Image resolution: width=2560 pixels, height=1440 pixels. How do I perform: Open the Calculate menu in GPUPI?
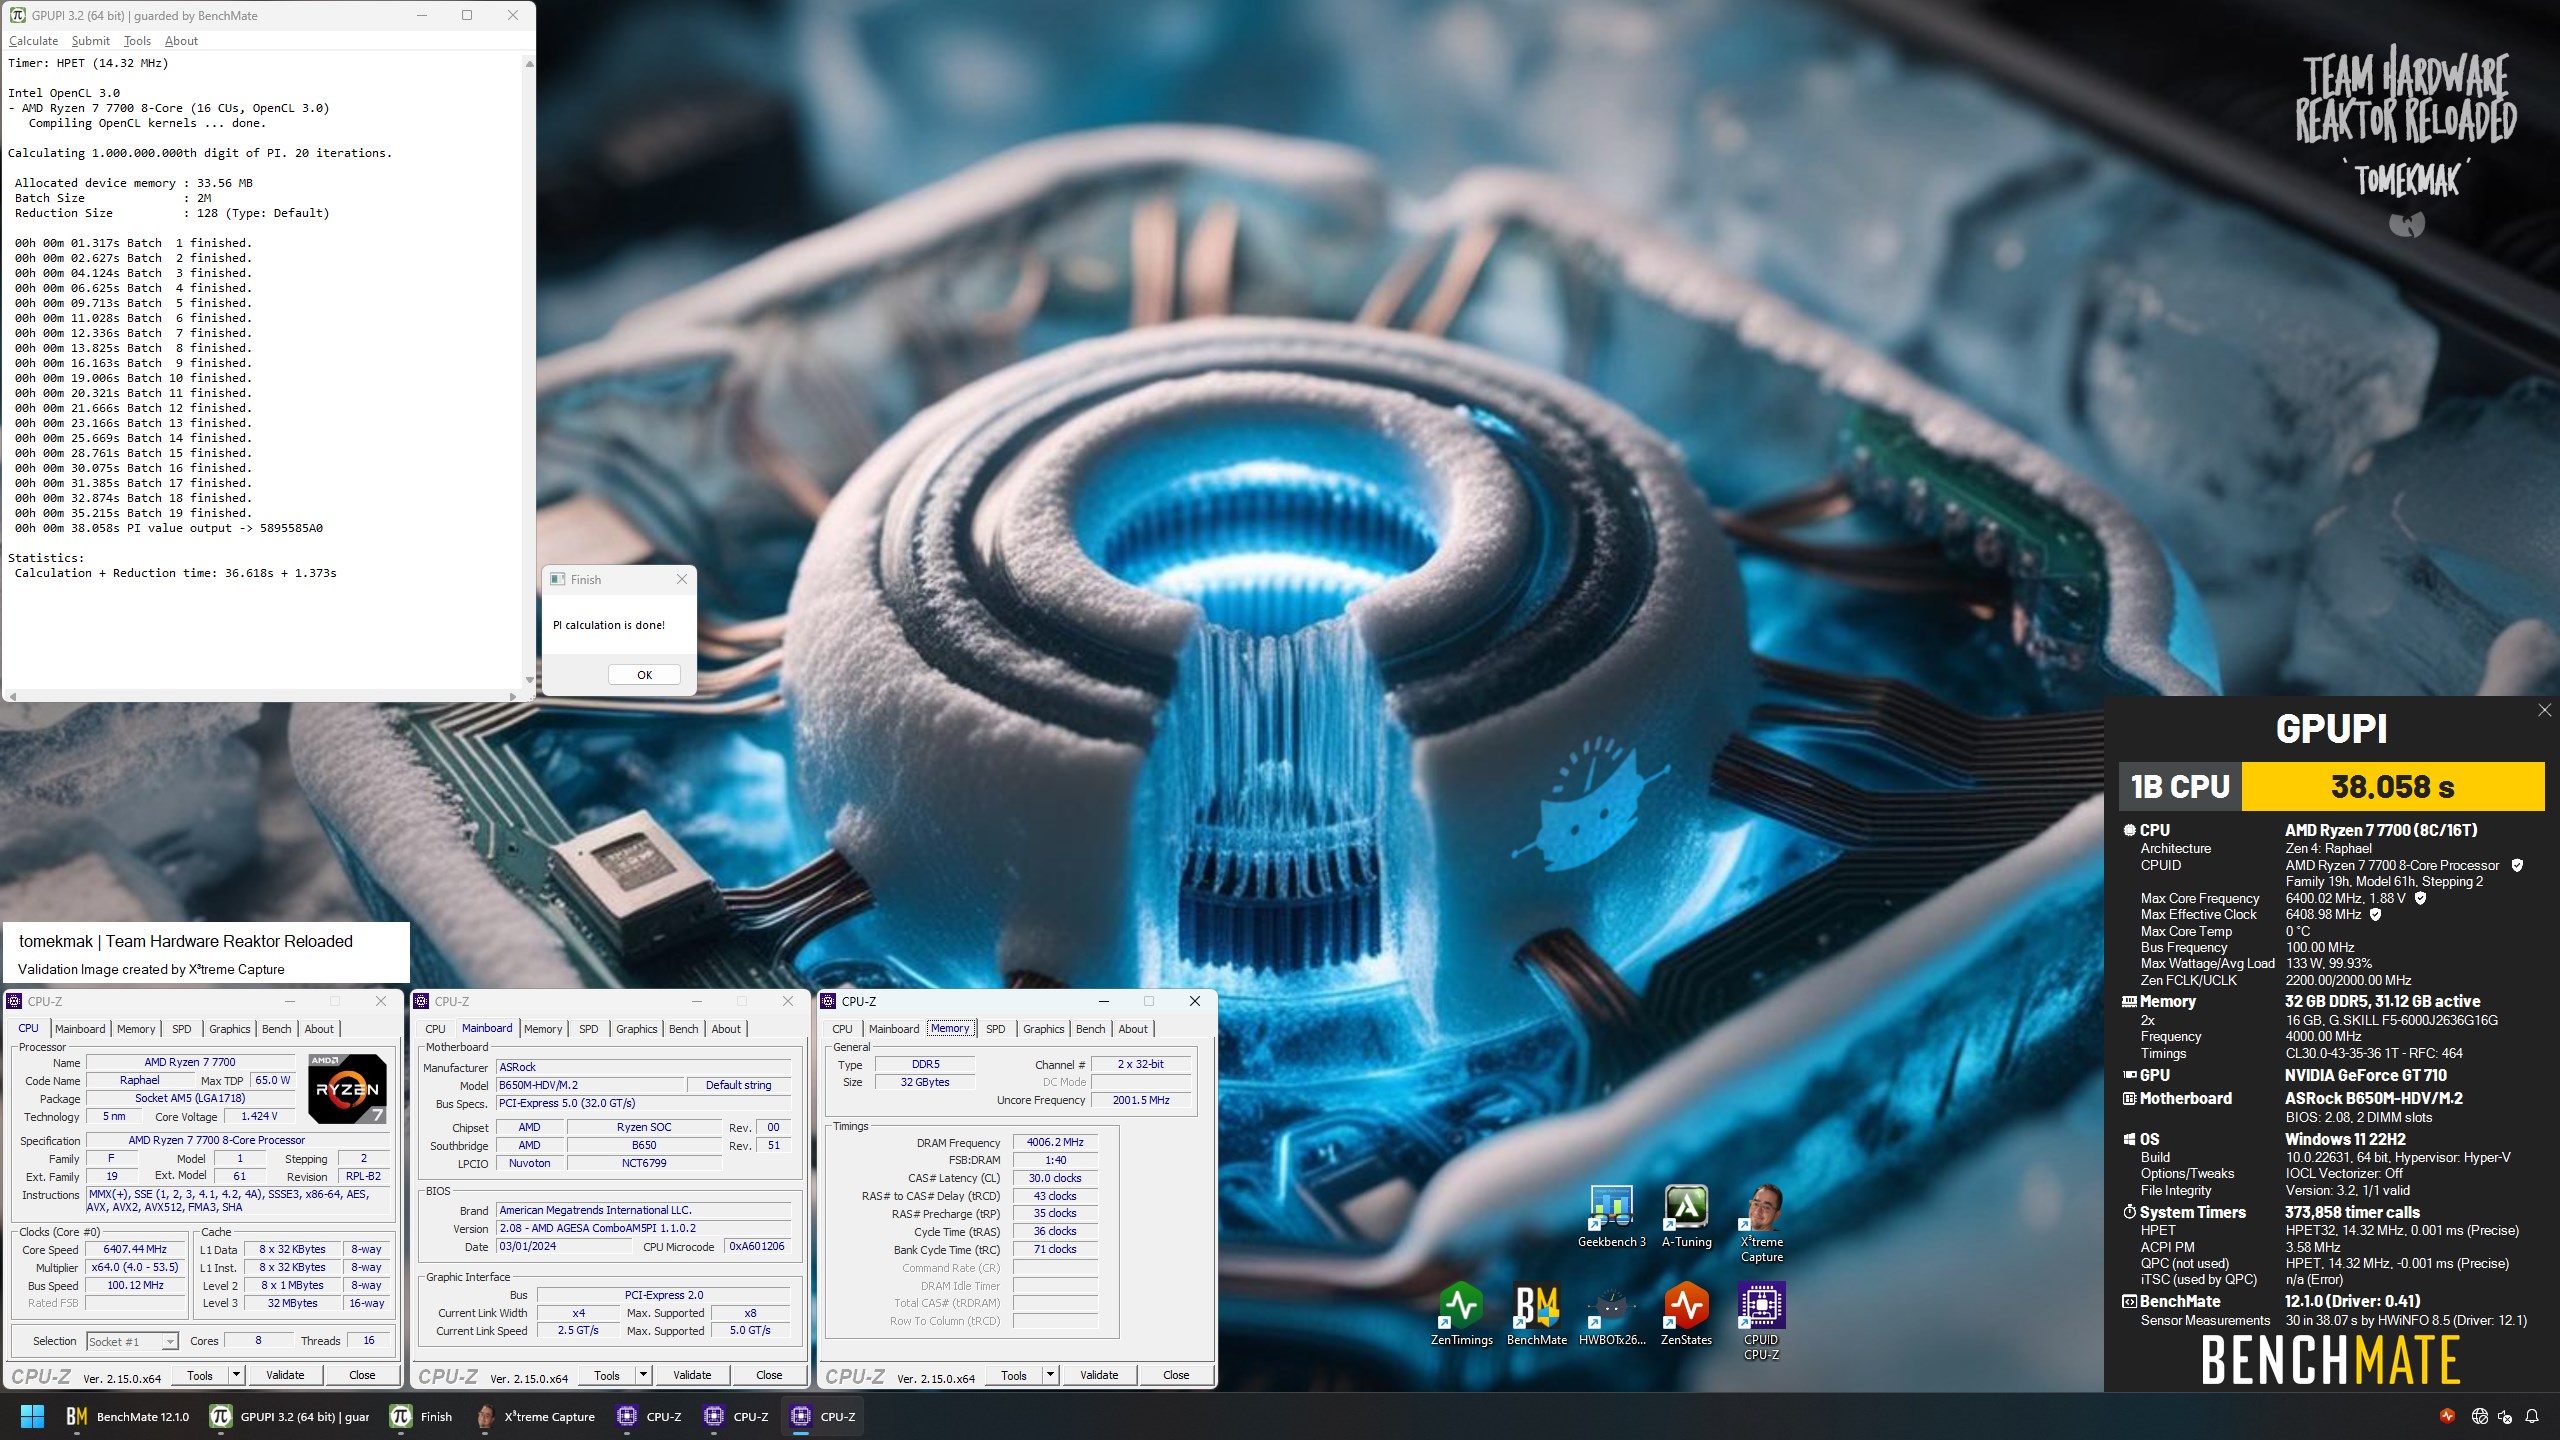point(33,41)
